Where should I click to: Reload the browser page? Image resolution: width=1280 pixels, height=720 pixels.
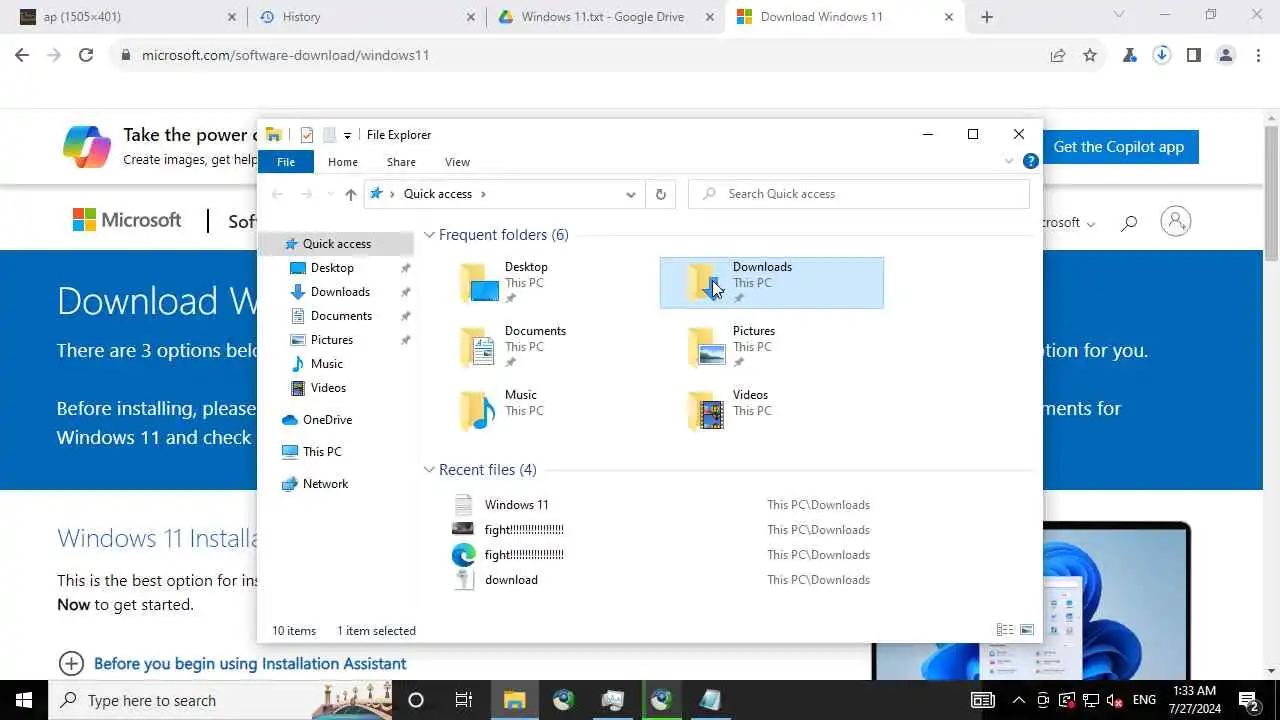[x=86, y=55]
